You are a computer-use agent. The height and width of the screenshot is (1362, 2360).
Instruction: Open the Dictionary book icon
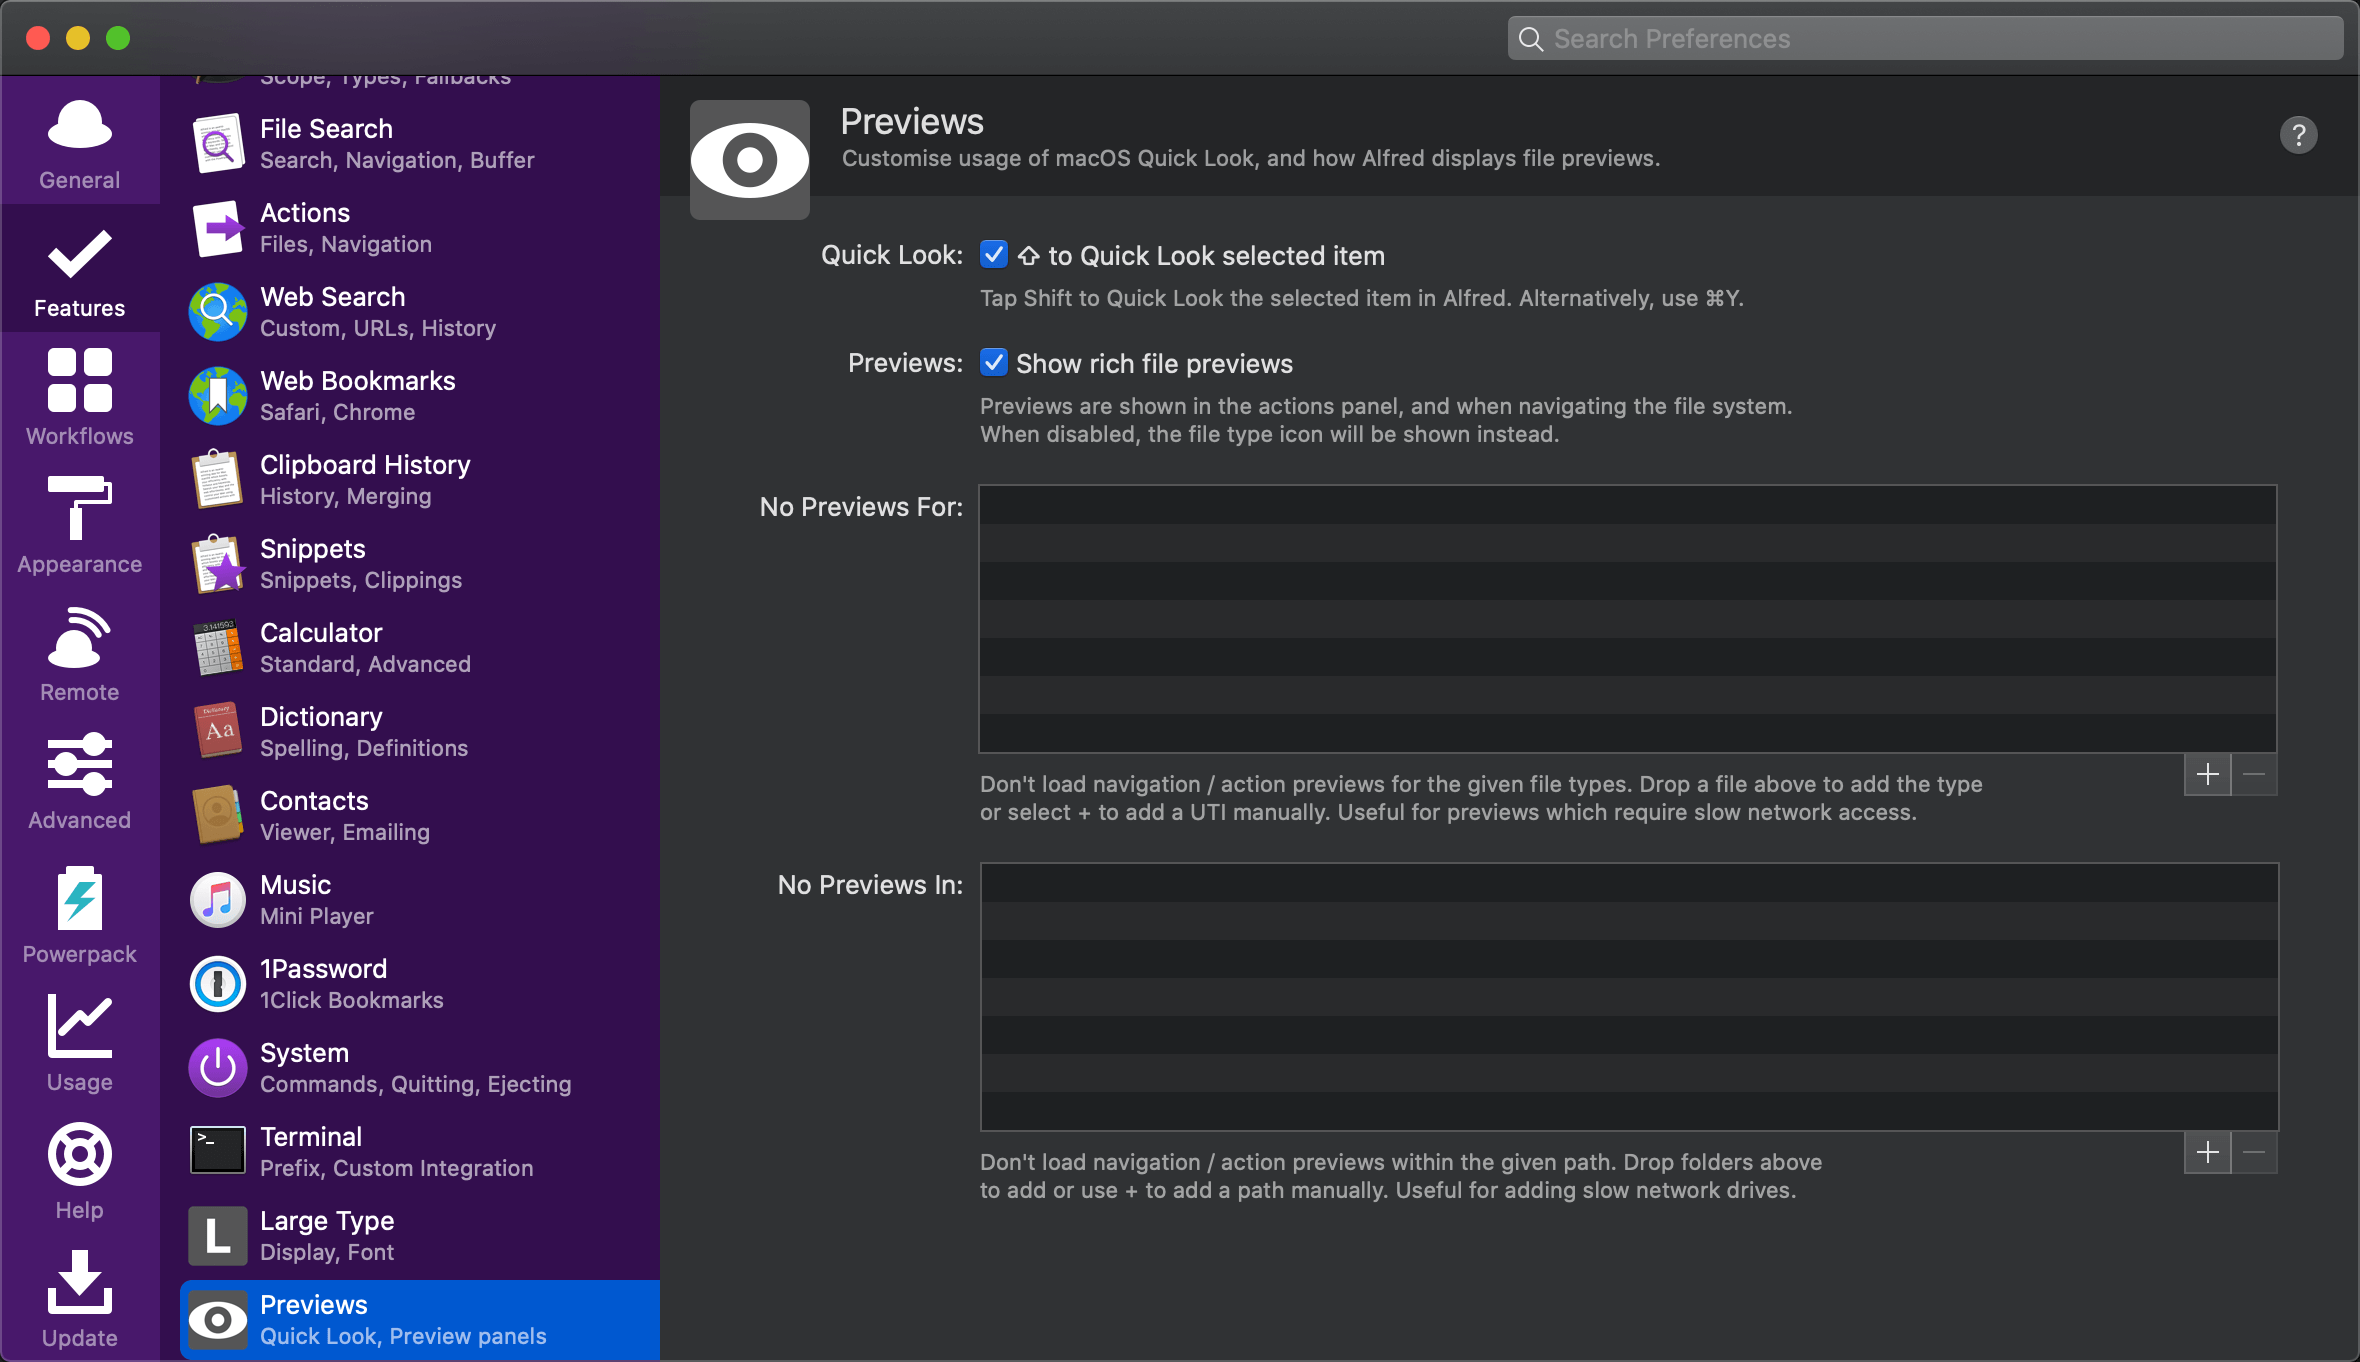click(218, 732)
